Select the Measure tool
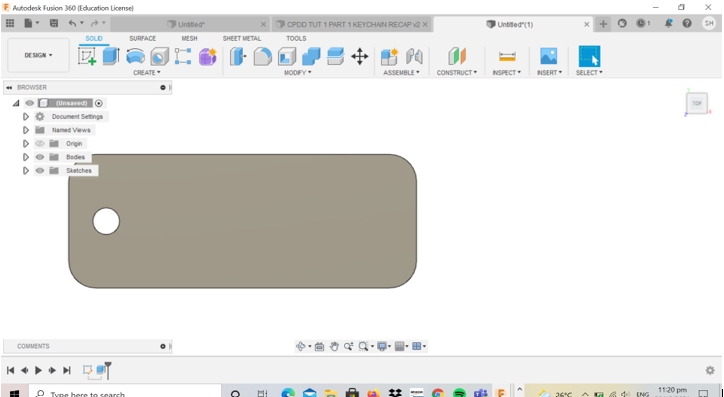This screenshot has height=397, width=724. tap(507, 56)
